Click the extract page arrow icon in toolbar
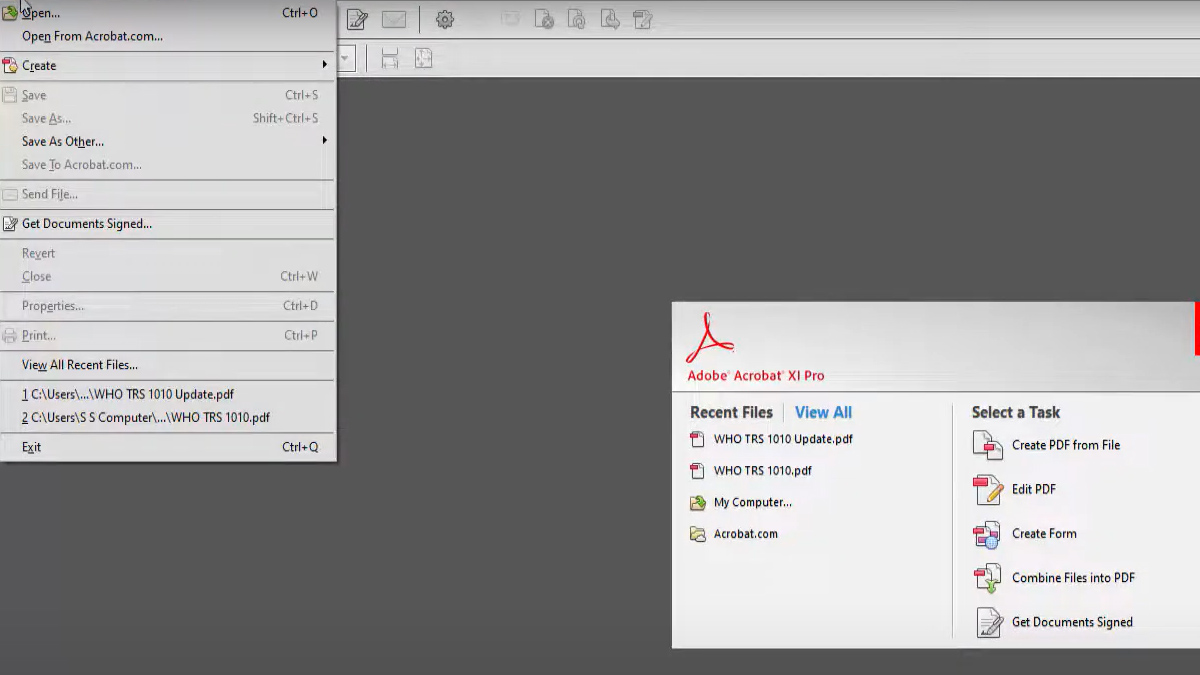Viewport: 1200px width, 675px height. click(x=610, y=19)
